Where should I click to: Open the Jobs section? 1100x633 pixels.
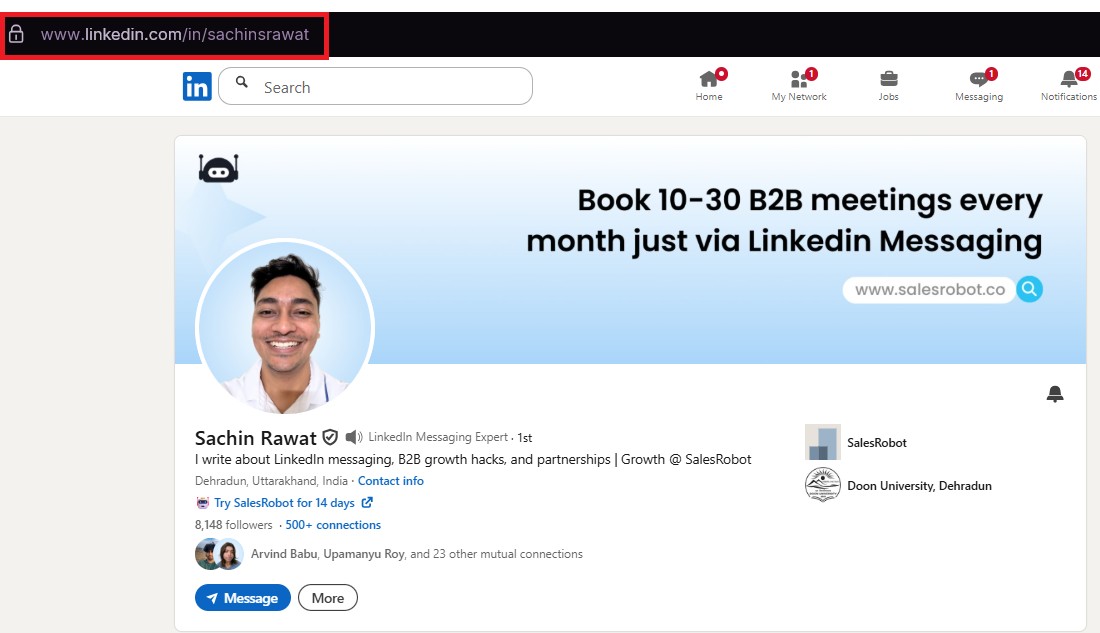(x=888, y=85)
